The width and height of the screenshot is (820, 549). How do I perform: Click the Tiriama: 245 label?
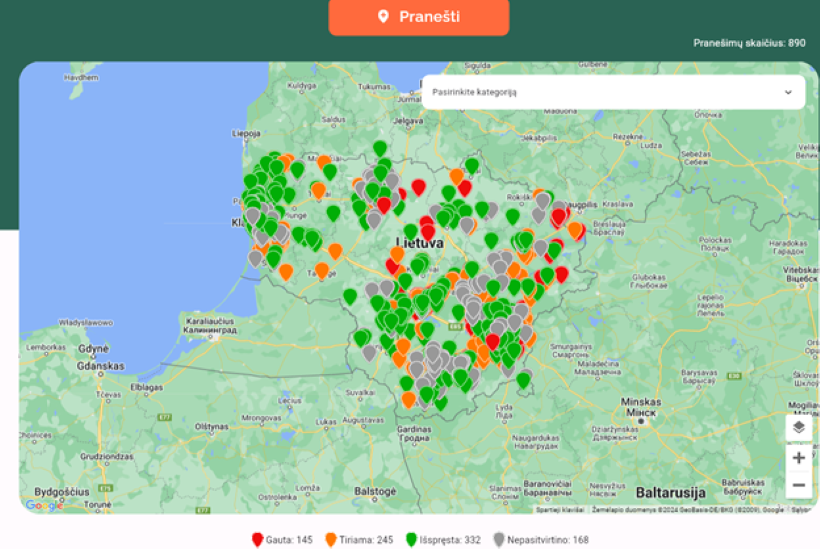click(x=366, y=540)
